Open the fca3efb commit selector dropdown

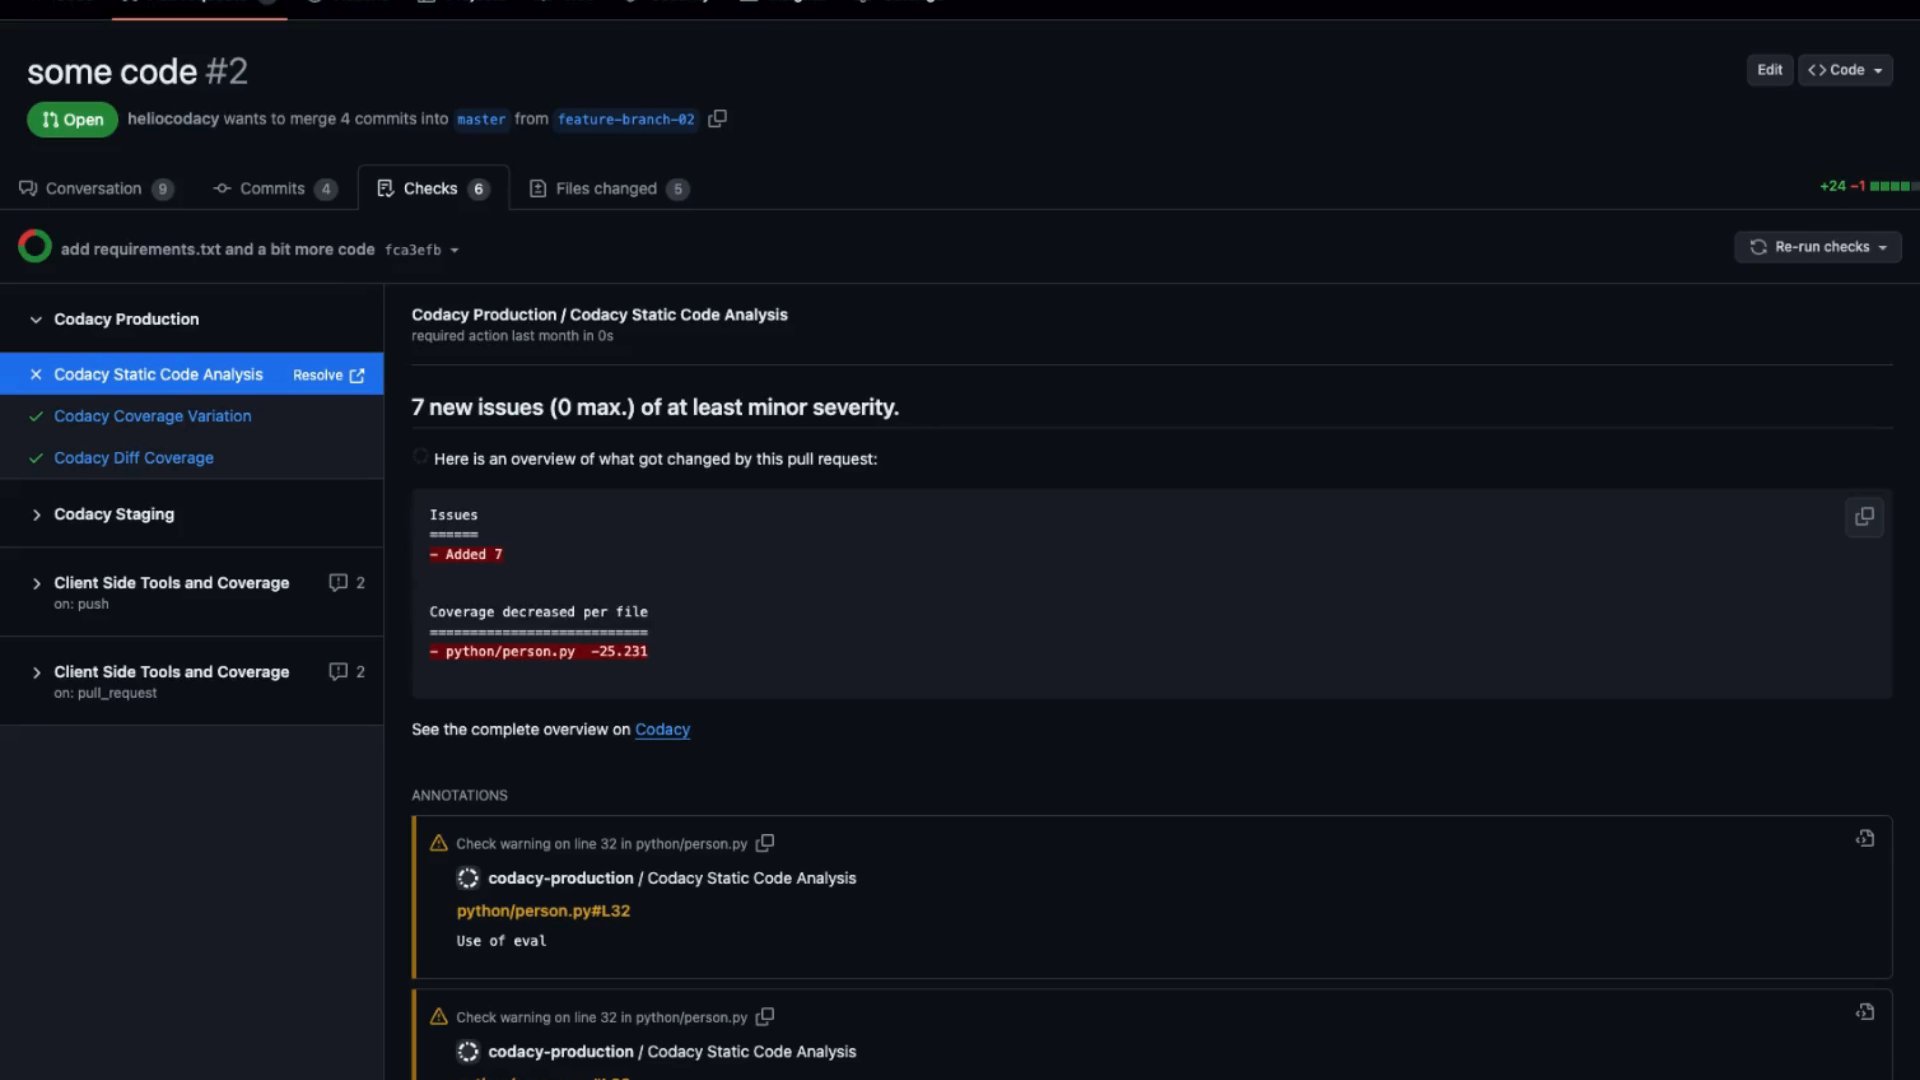[454, 250]
